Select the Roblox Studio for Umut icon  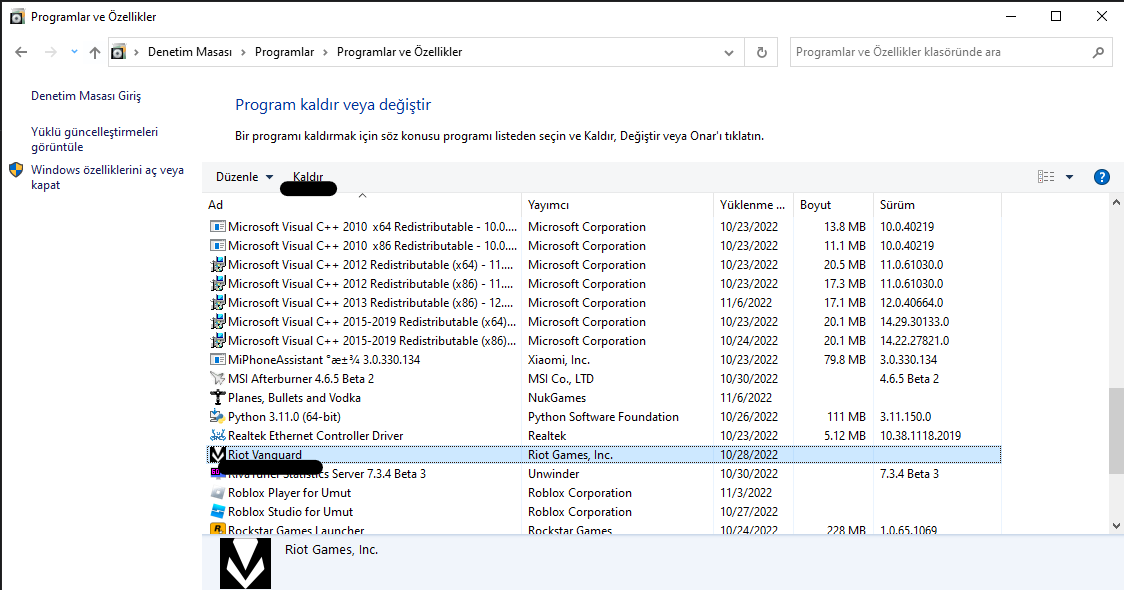218,512
